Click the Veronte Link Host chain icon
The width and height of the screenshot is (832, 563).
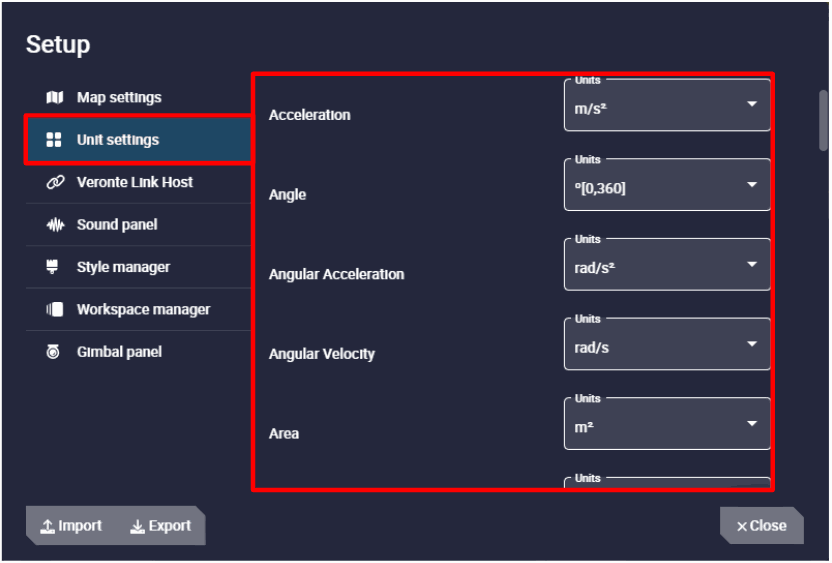[x=55, y=183]
